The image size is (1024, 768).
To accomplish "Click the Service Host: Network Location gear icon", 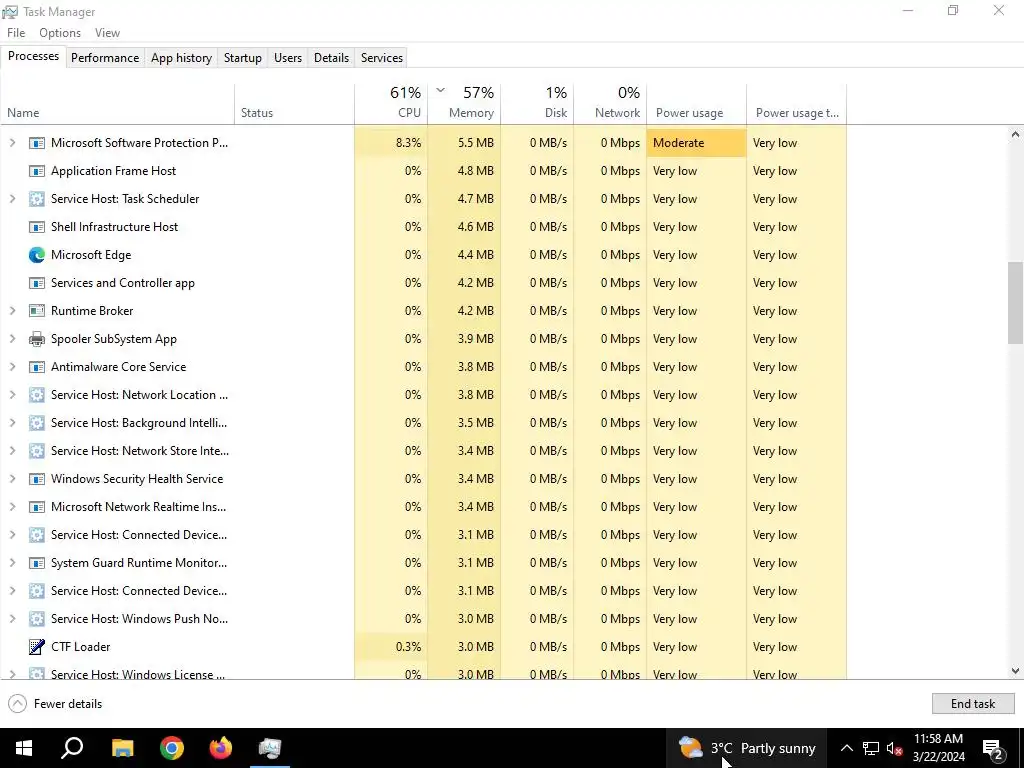I will tap(37, 394).
